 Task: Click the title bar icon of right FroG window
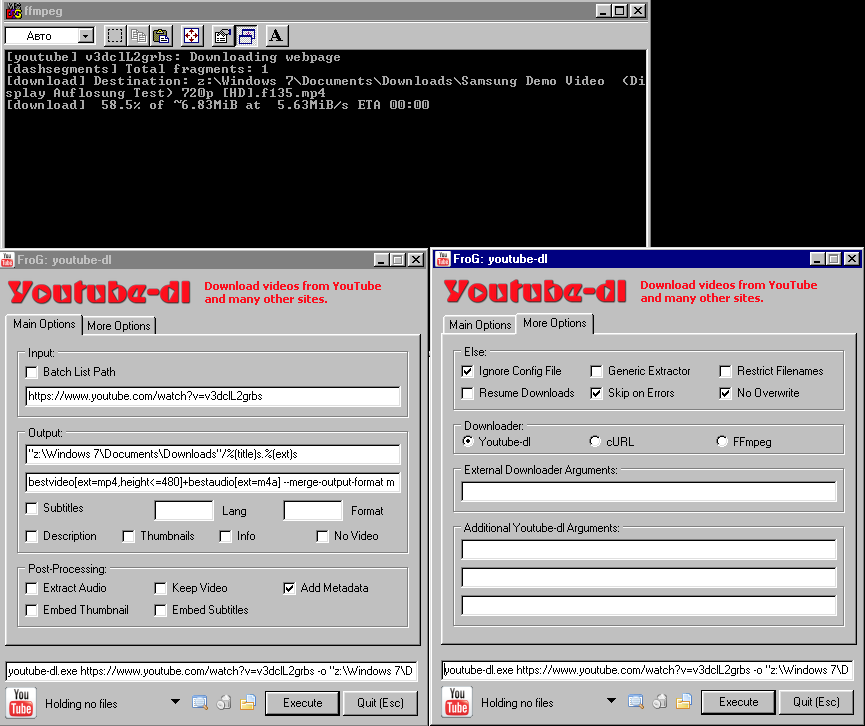[x=442, y=258]
